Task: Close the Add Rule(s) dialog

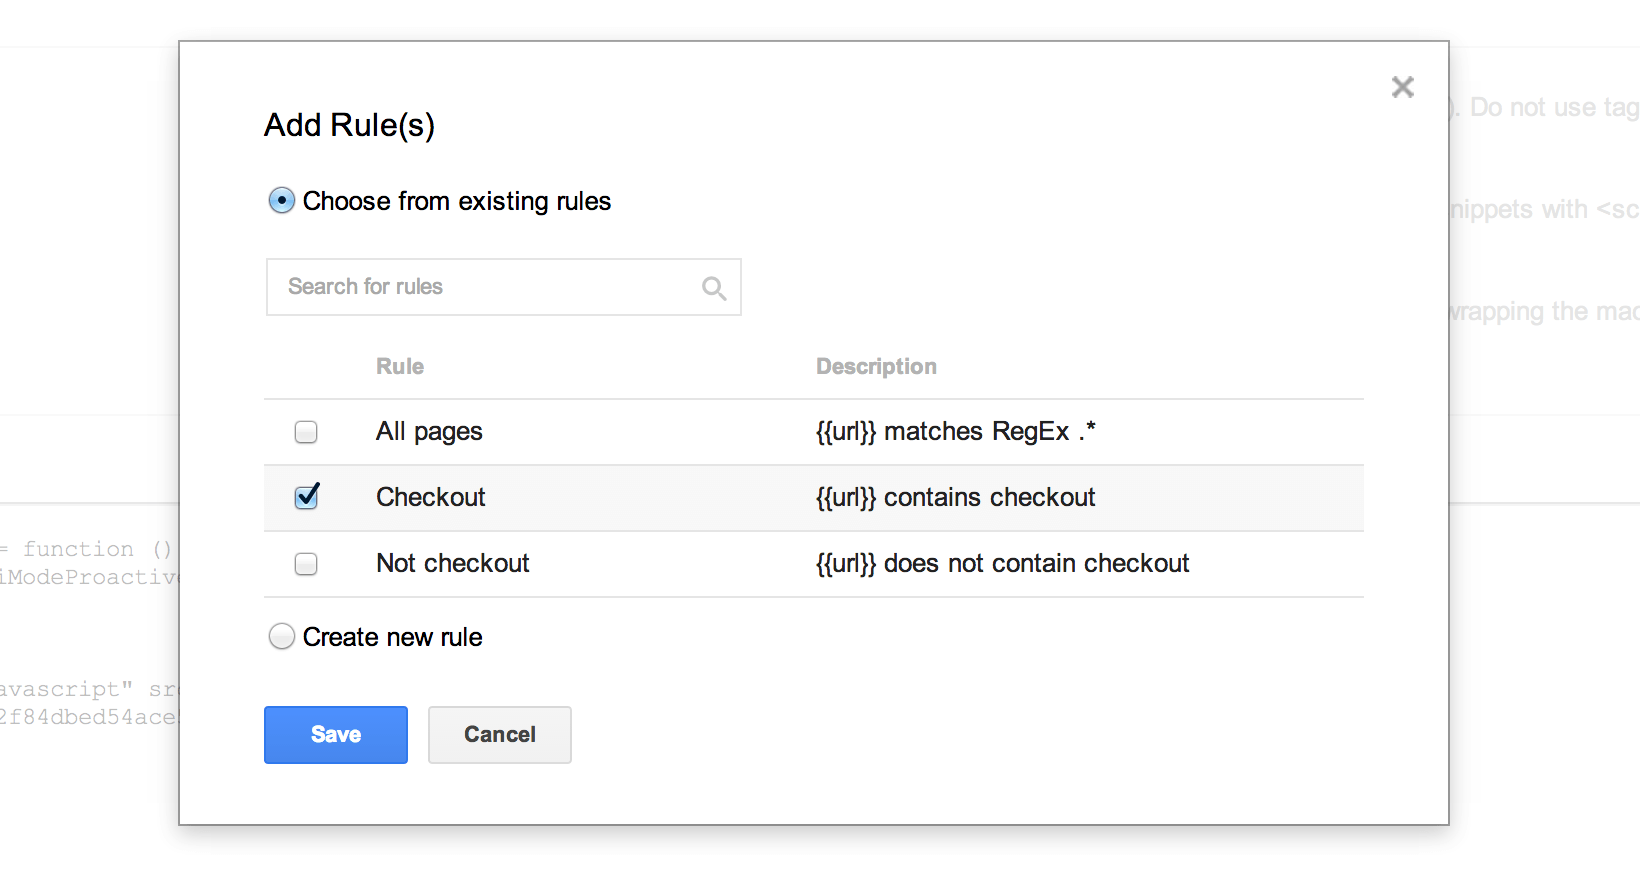Action: pos(1402,87)
